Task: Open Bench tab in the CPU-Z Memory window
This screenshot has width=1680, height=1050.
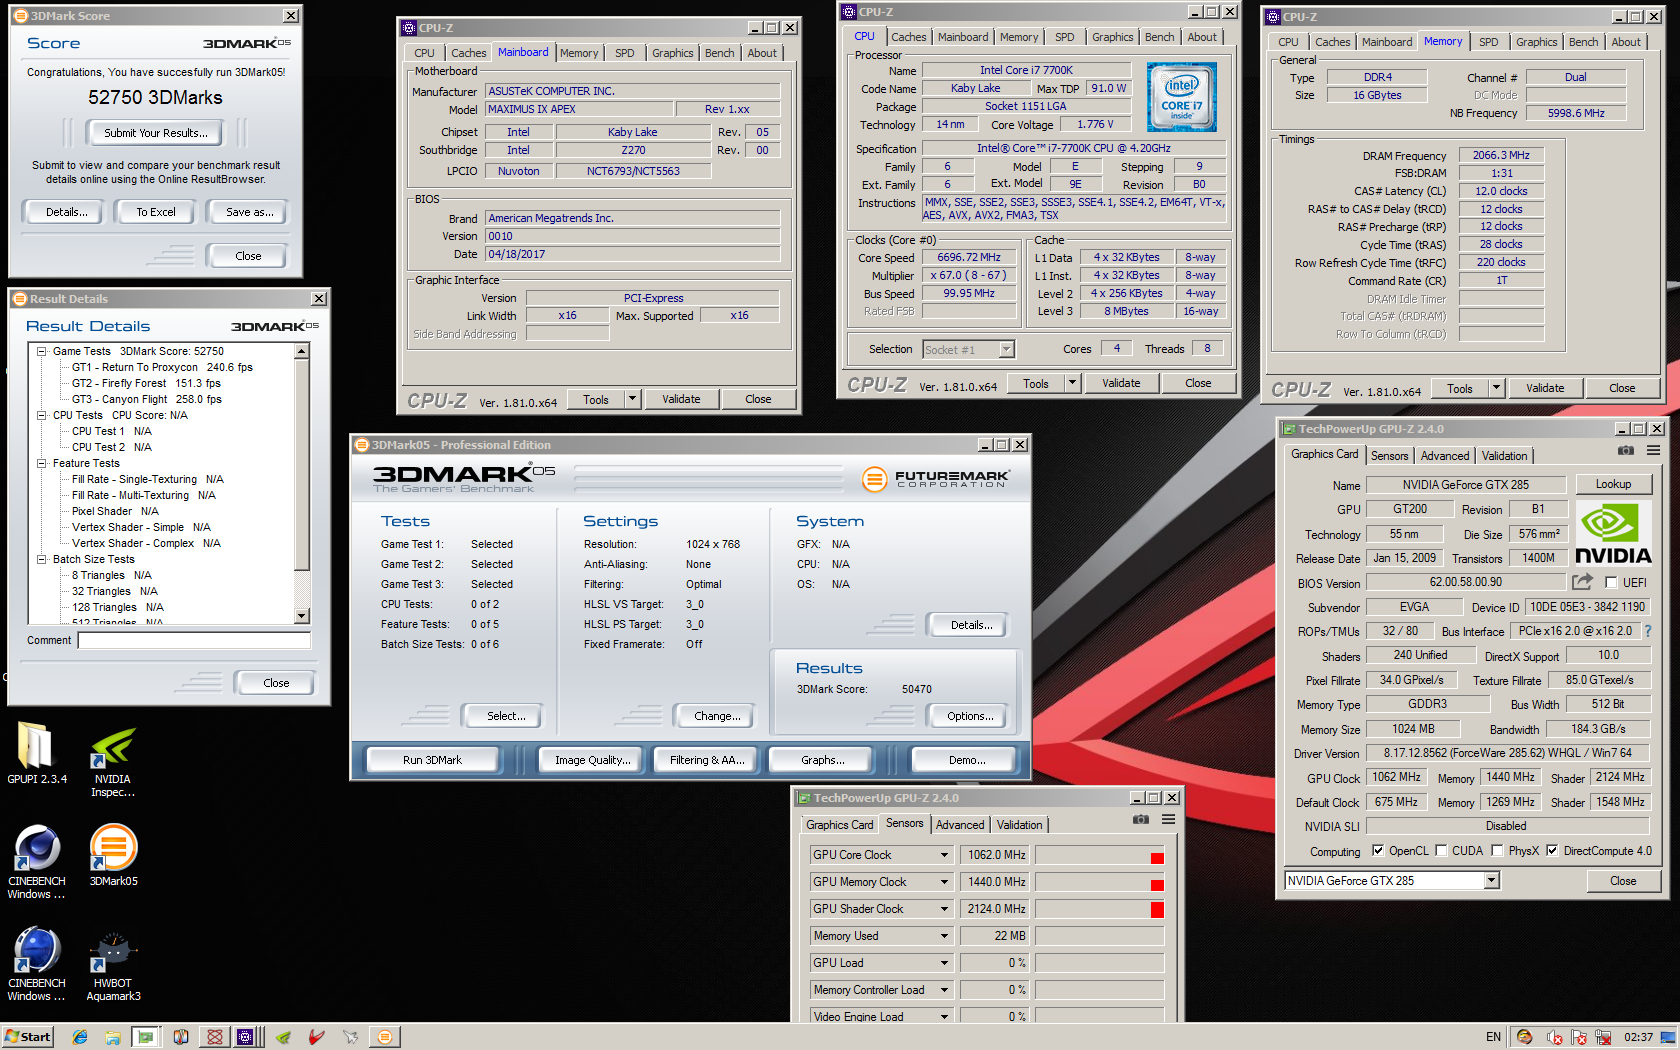Action: click(1583, 42)
